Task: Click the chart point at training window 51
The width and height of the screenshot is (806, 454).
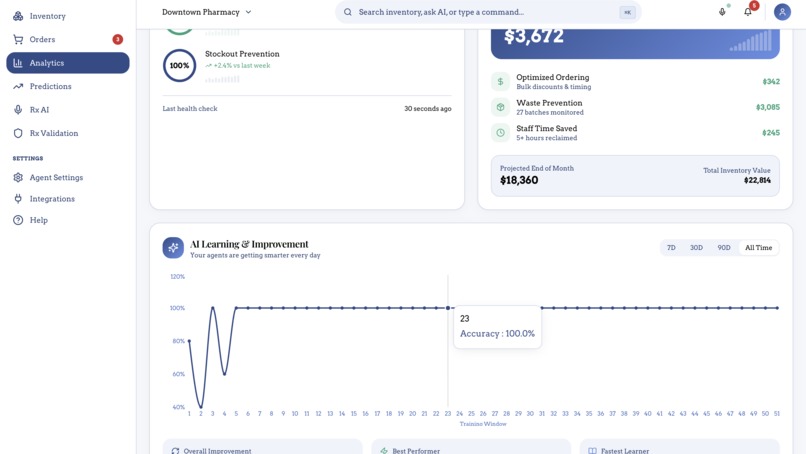Action: coord(777,308)
